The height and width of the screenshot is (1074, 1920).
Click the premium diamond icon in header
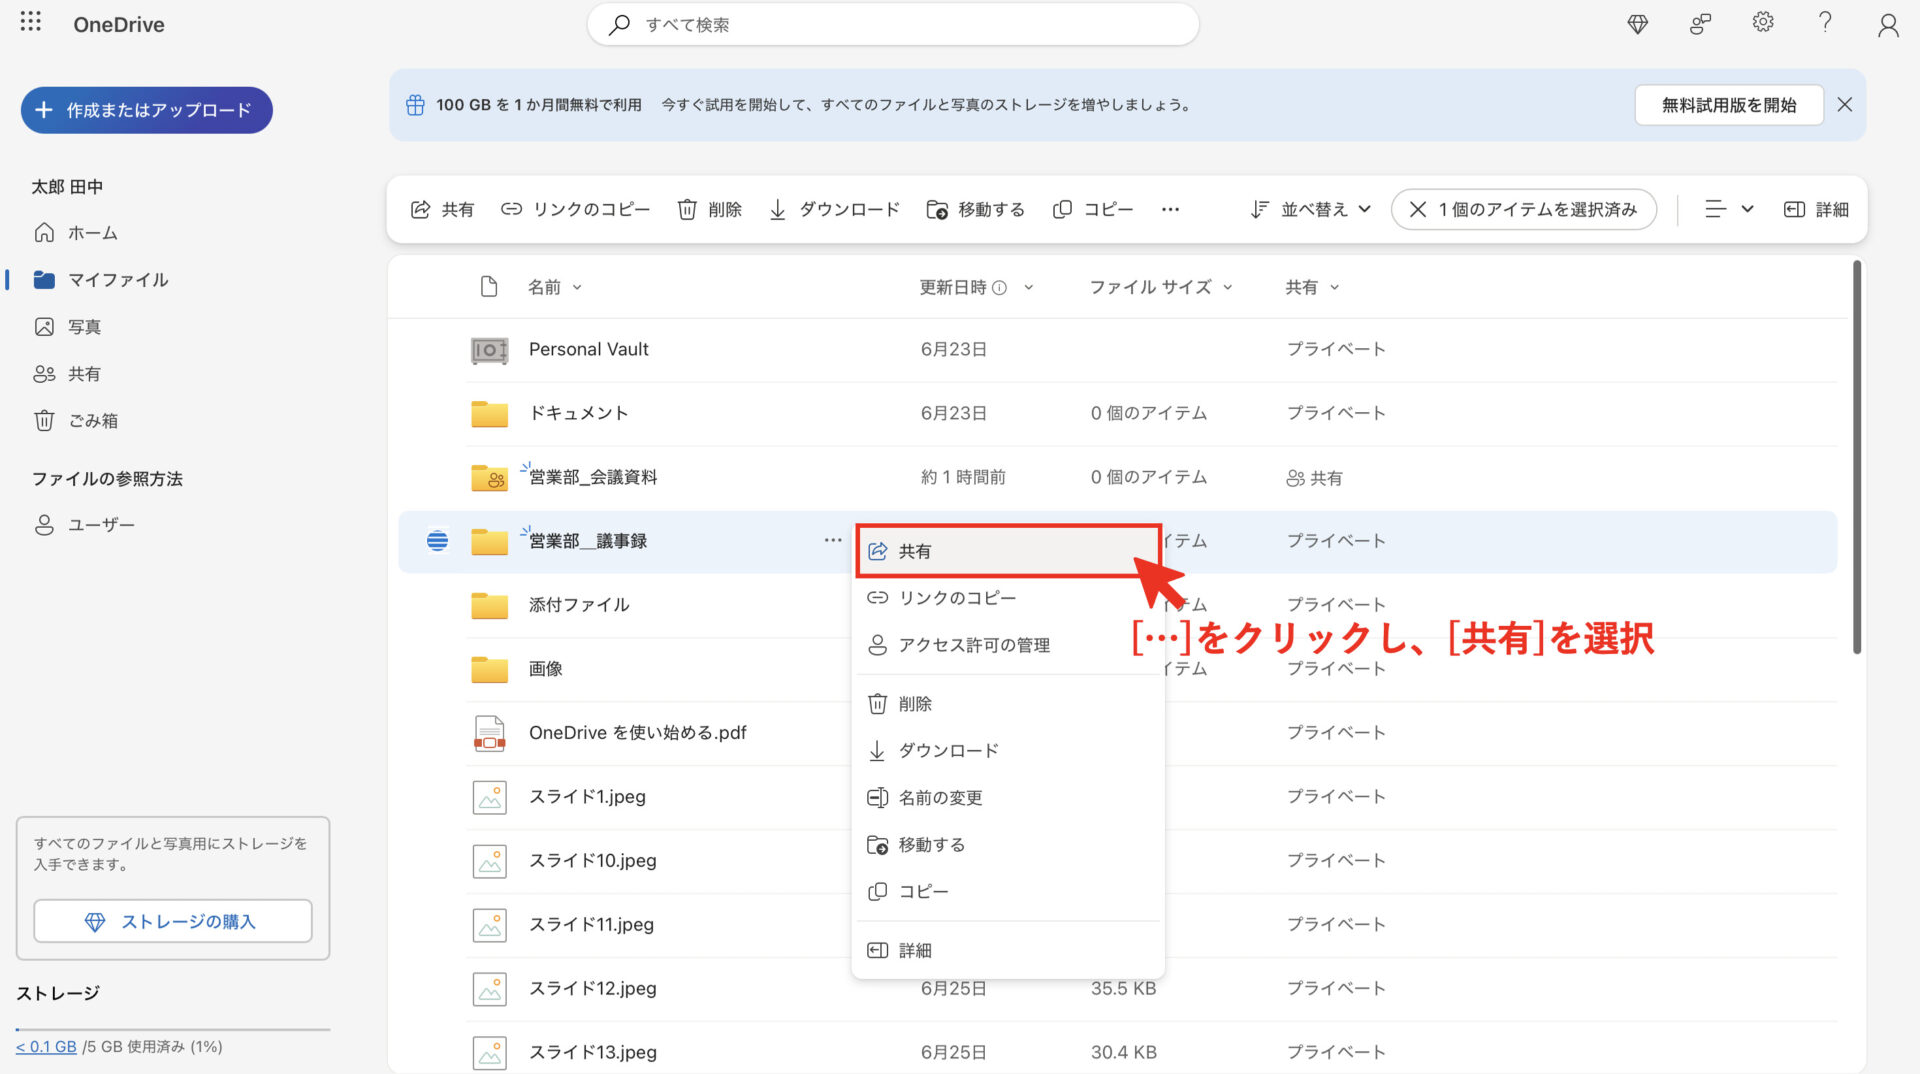(x=1637, y=24)
